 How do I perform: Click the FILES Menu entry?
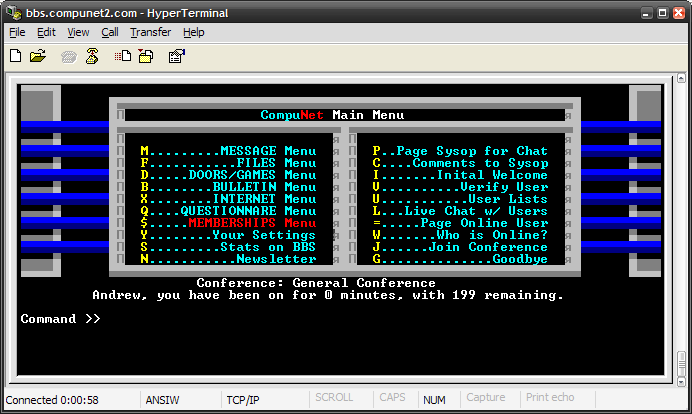click(228, 163)
